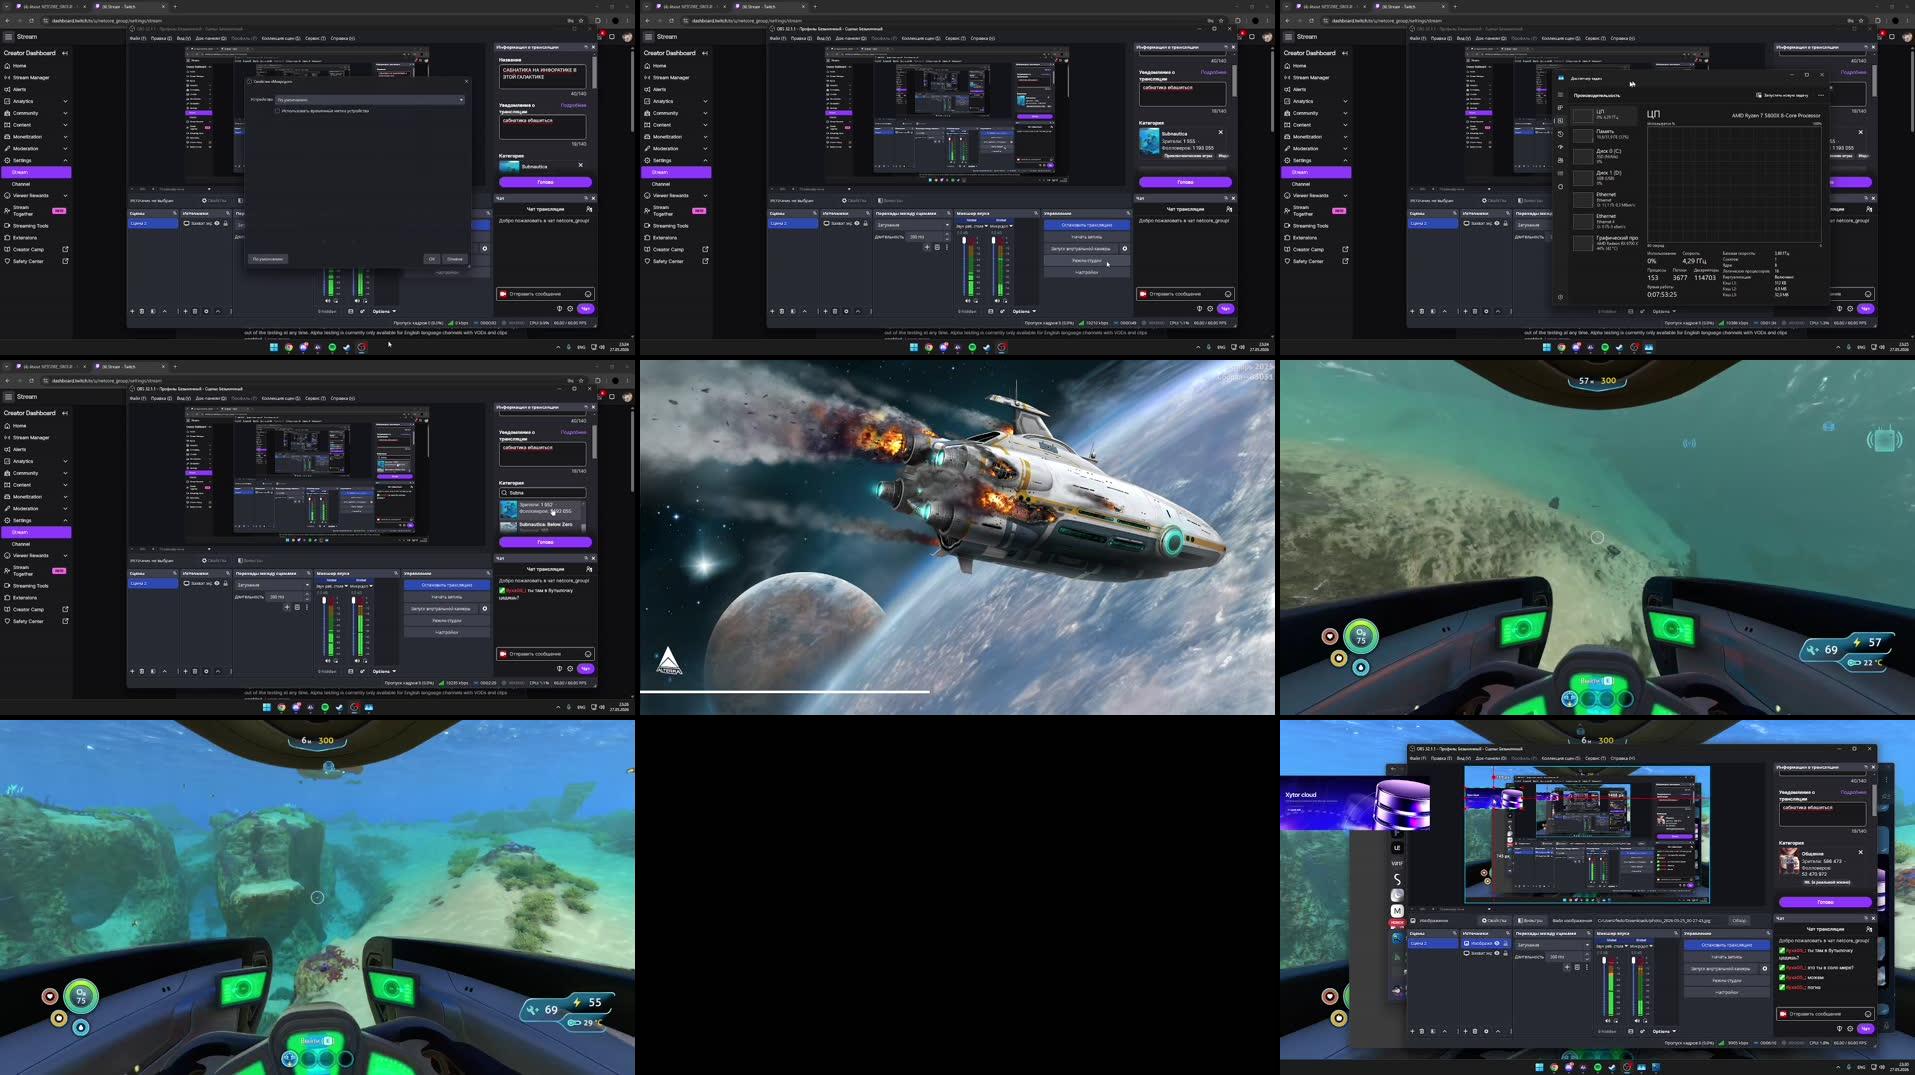The image size is (1915, 1075).
Task: Click 'Запустить новую задачу' in Task Manager
Action: pyautogui.click(x=1782, y=95)
